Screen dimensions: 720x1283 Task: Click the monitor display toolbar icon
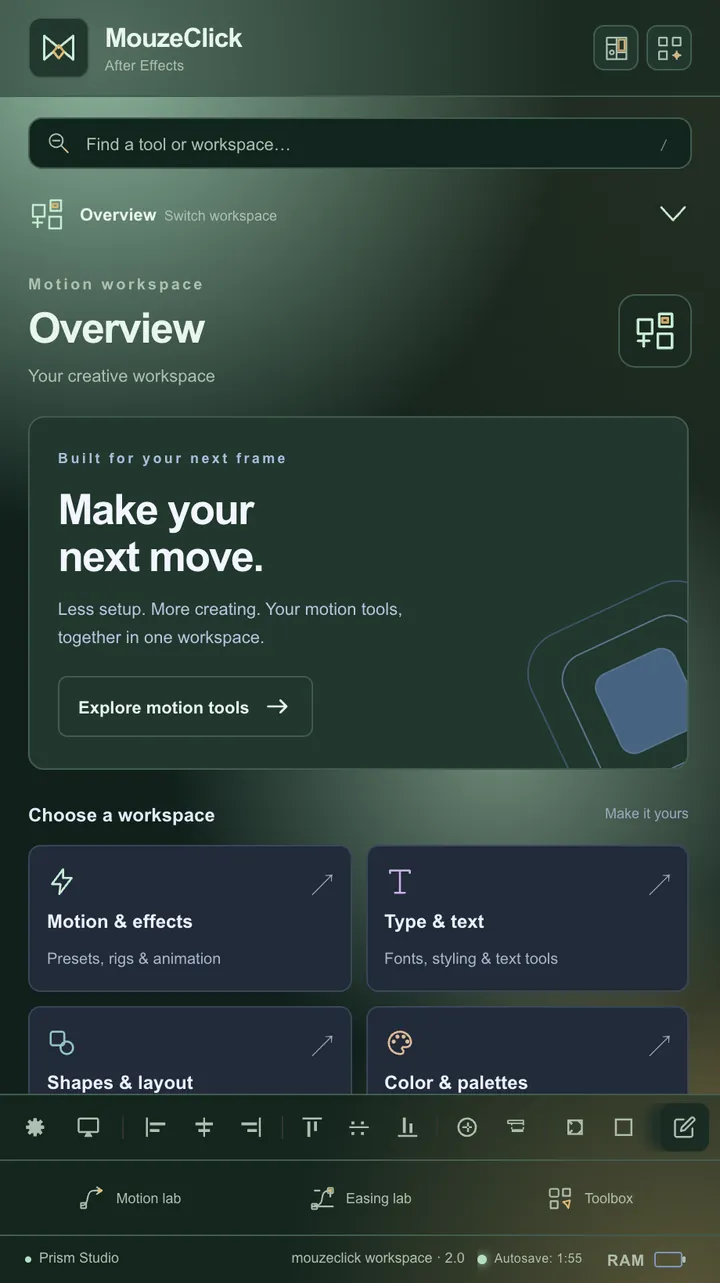[x=88, y=1127]
